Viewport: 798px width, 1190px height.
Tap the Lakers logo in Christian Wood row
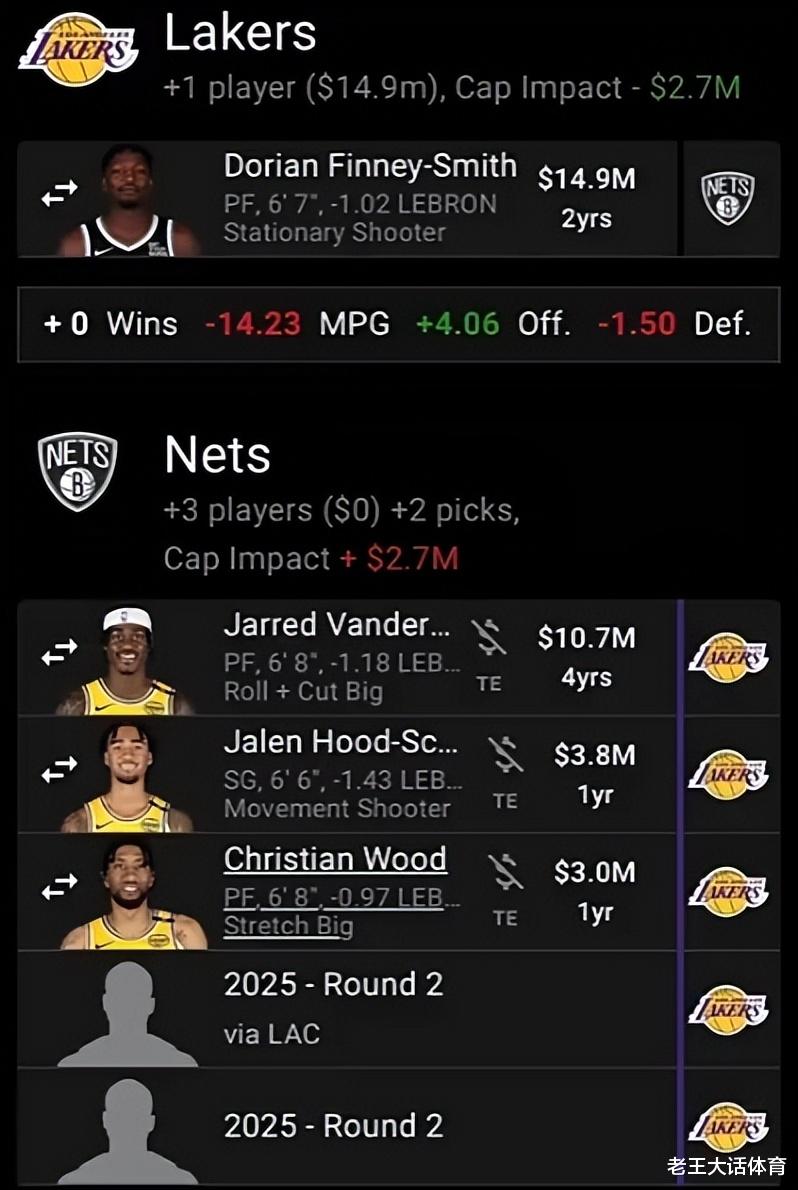tap(728, 892)
